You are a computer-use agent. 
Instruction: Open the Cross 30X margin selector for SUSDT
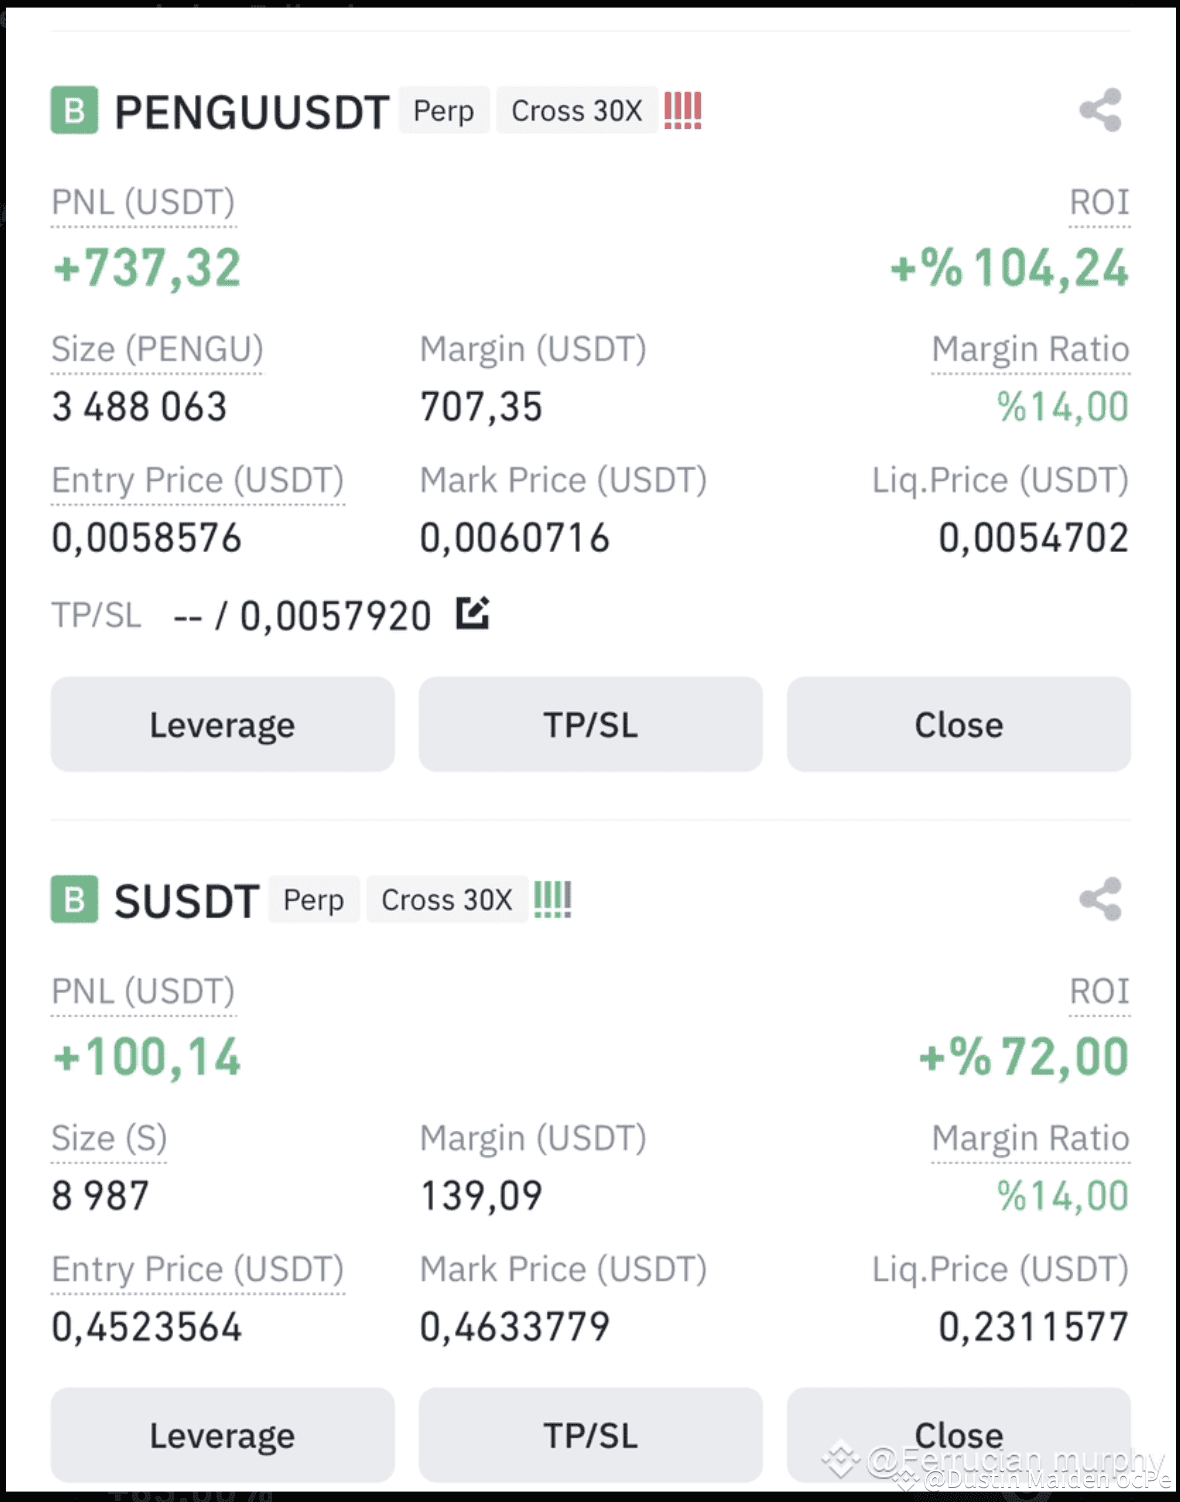click(446, 899)
